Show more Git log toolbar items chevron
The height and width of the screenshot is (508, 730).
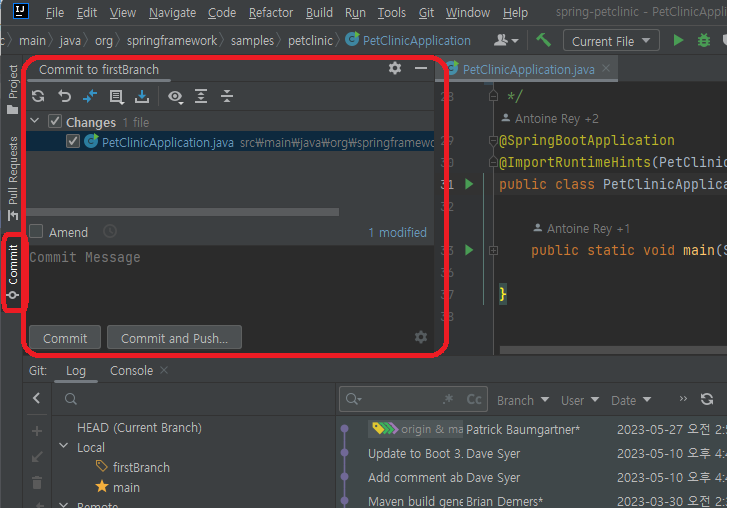683,399
